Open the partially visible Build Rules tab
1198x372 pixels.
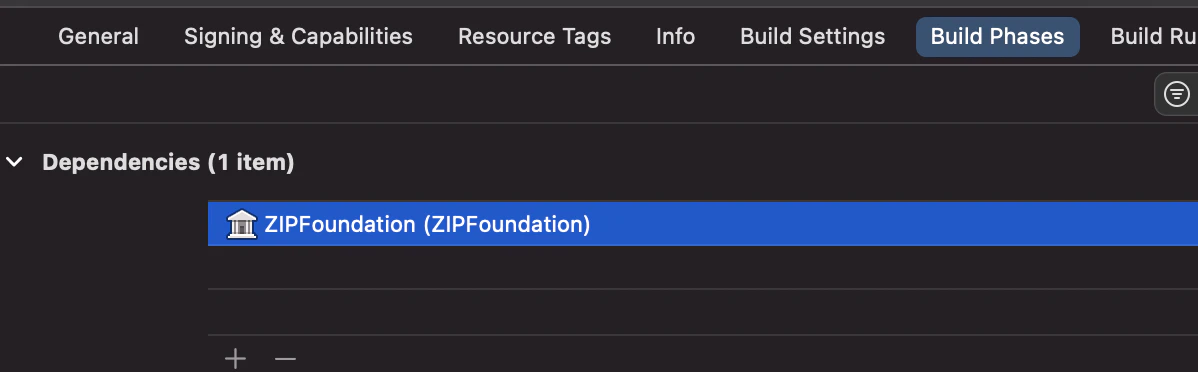point(1154,37)
